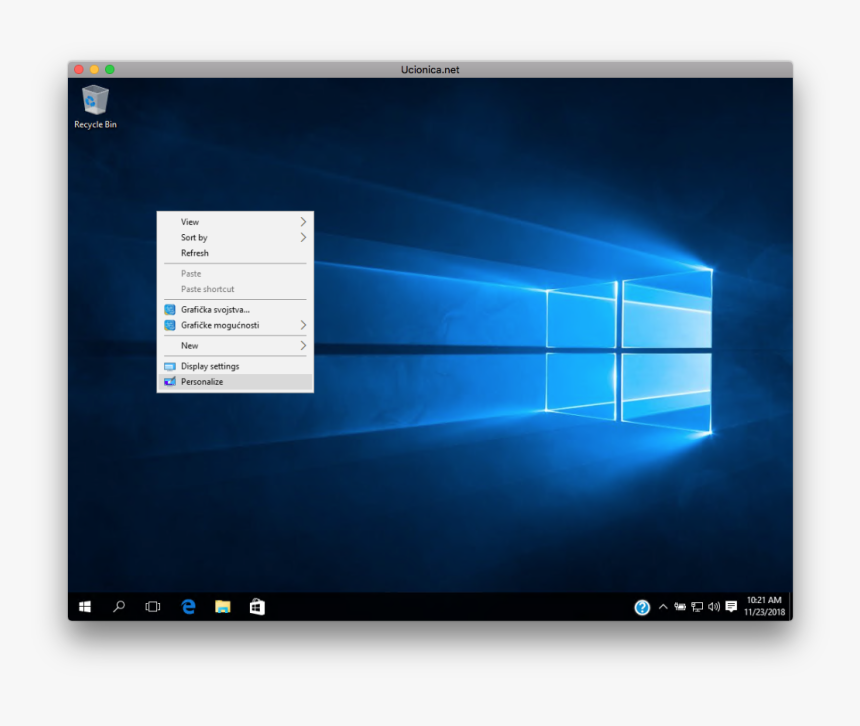The width and height of the screenshot is (860, 726).
Task: Open Grafička svojstva... entry
Action: (235, 309)
